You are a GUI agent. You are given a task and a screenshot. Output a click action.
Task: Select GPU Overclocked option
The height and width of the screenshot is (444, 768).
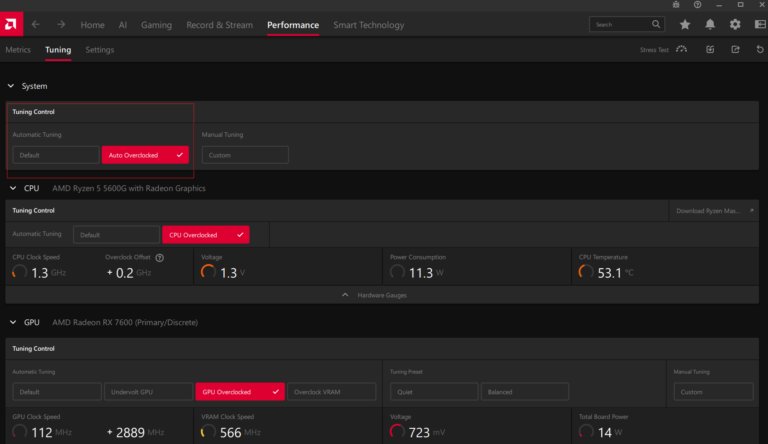click(240, 392)
